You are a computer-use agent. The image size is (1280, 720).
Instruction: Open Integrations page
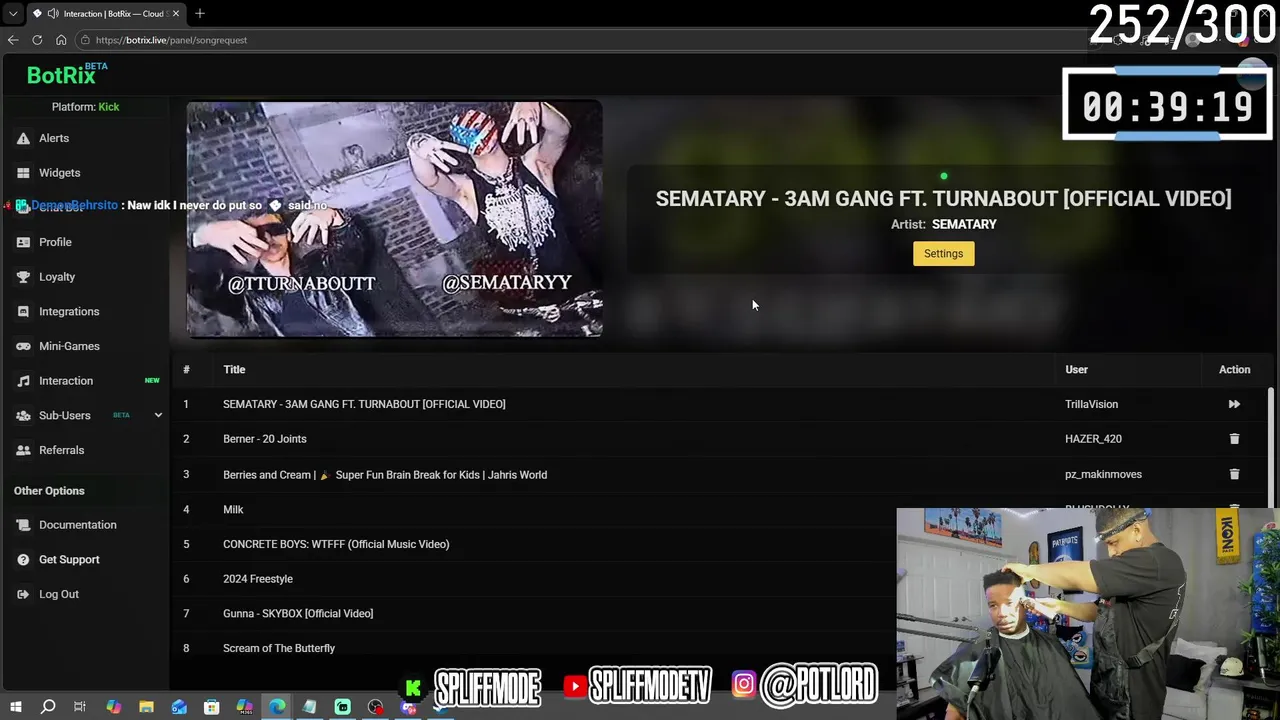point(69,311)
